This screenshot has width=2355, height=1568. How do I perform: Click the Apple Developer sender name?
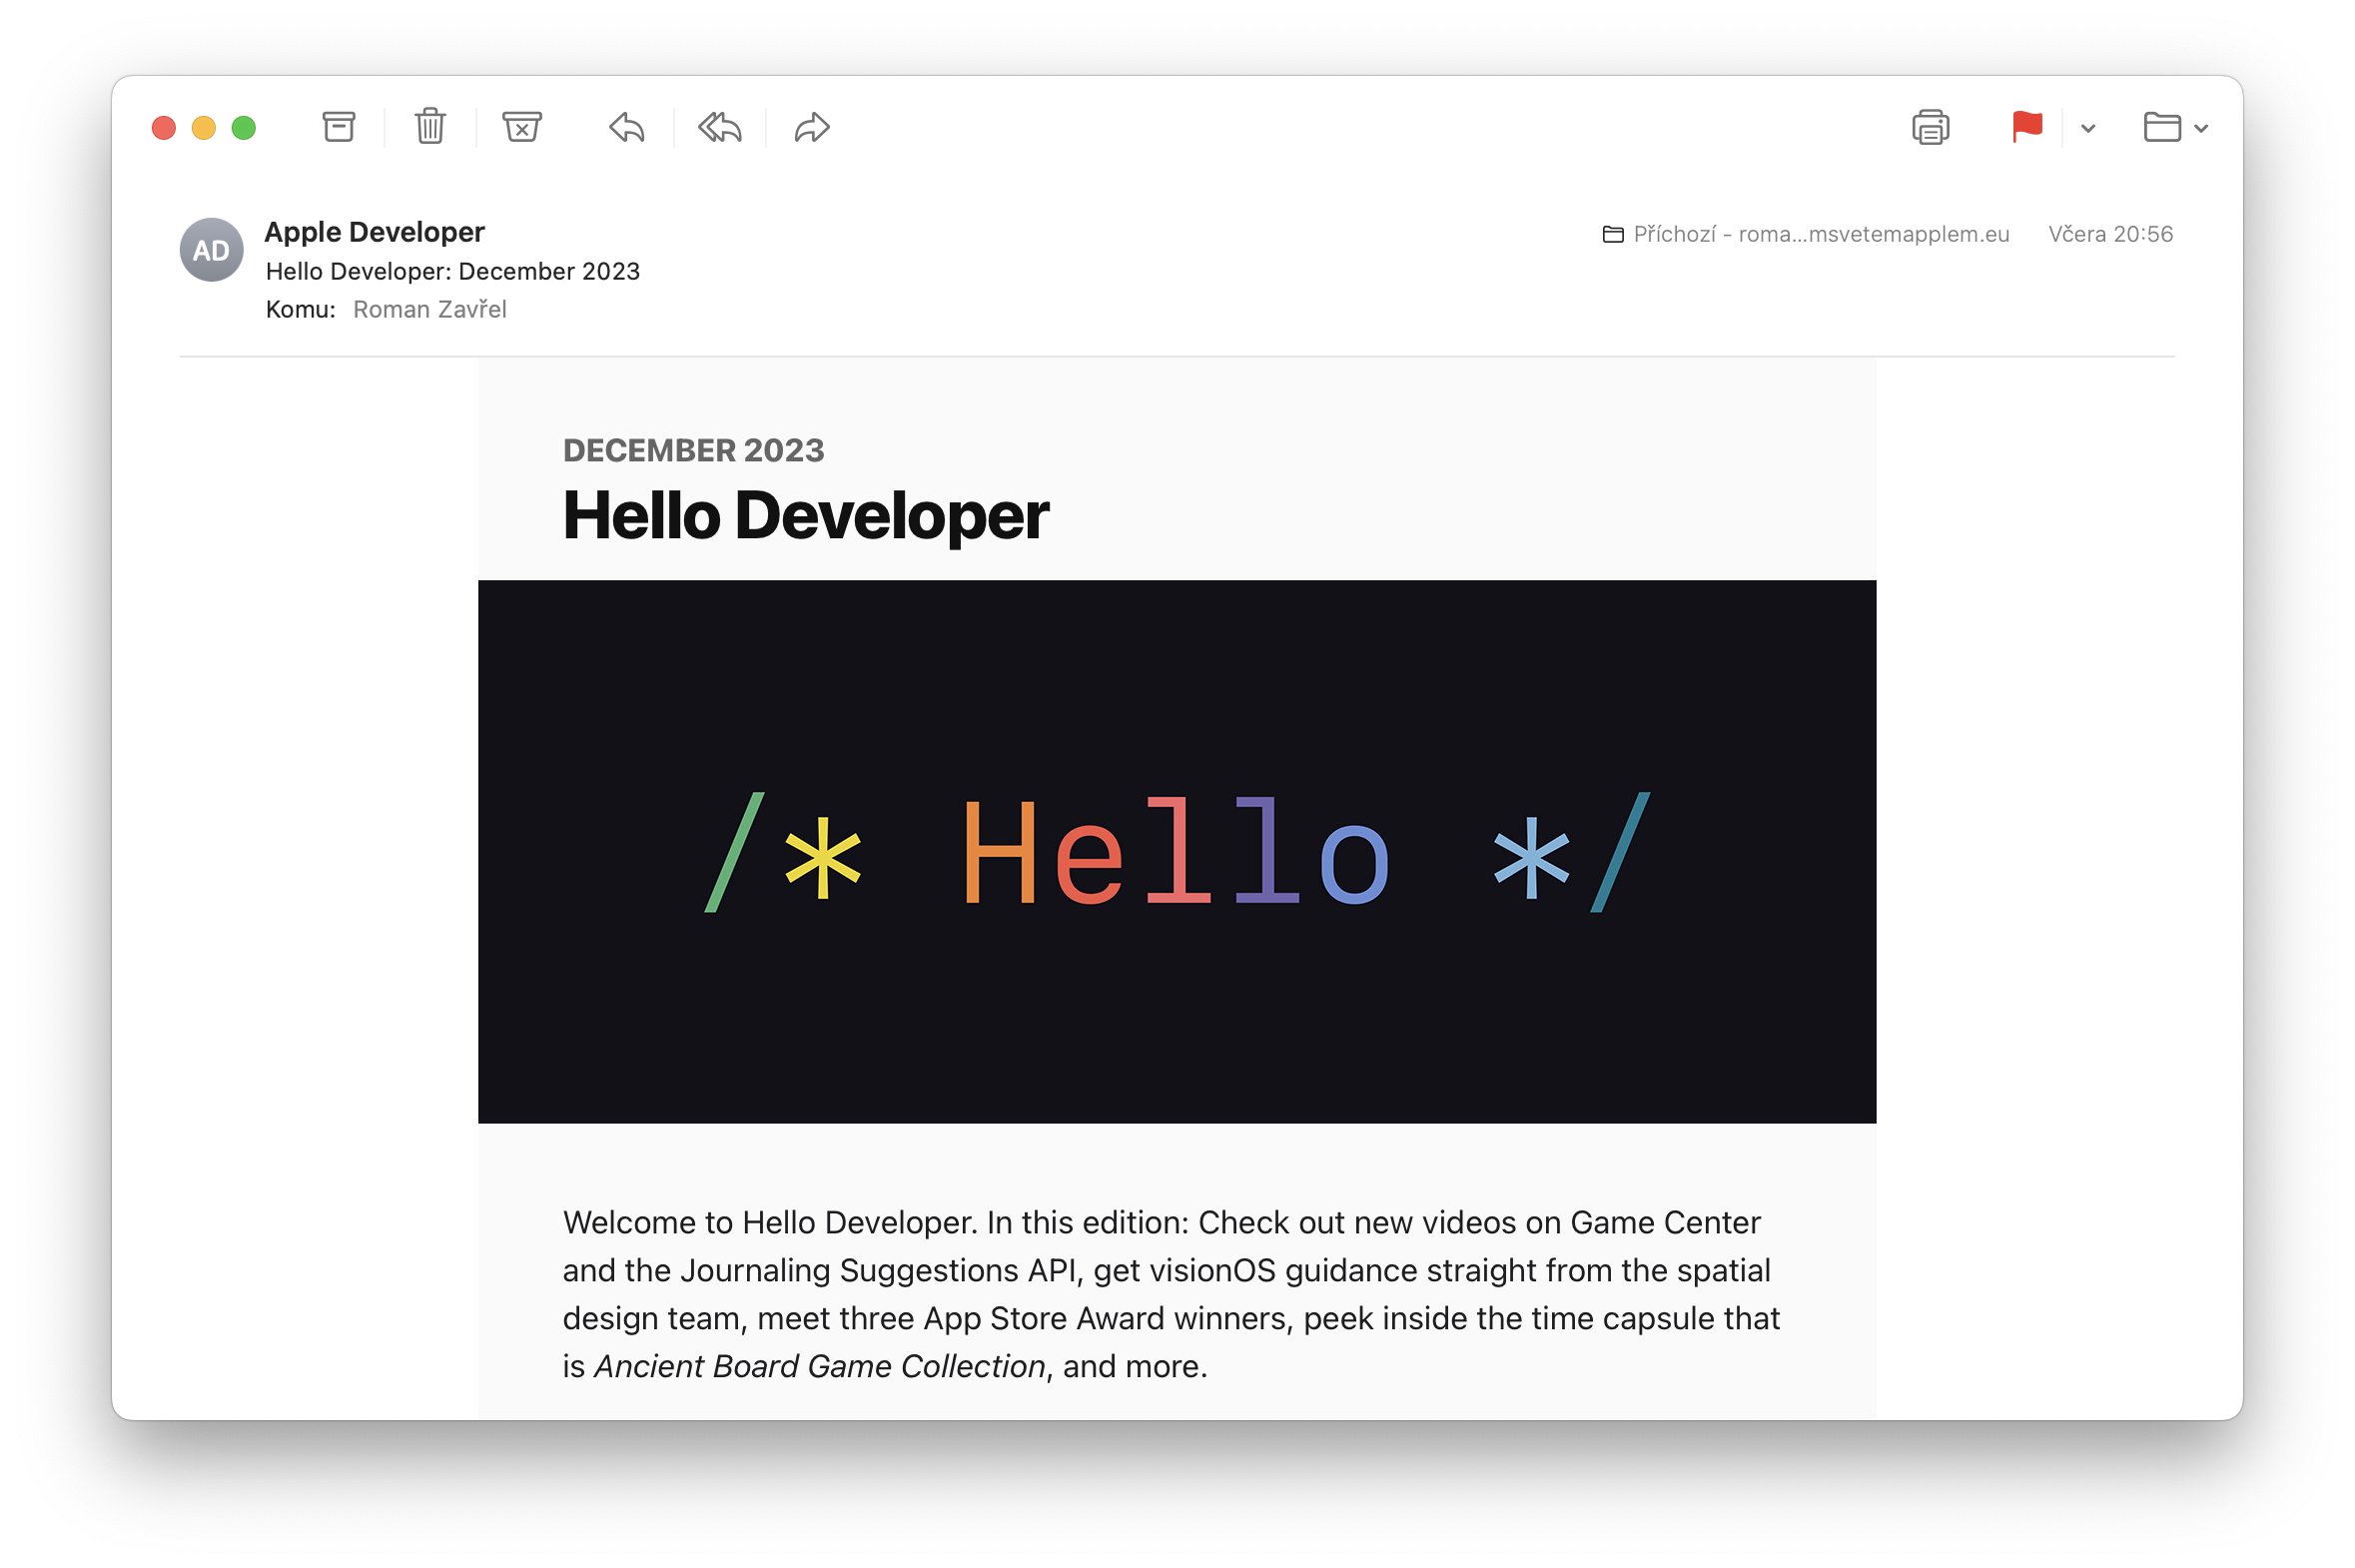click(x=374, y=232)
